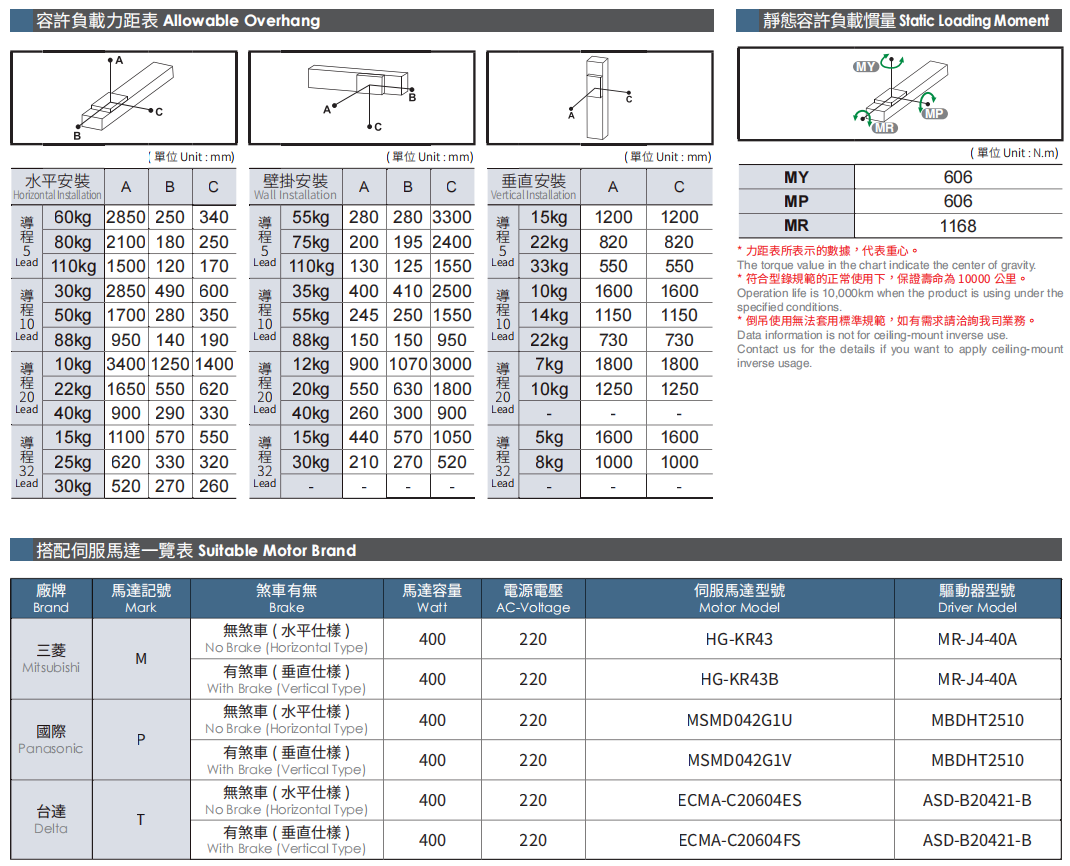Screen dimensions: 1070x866
Task: Click the MR value 1168 cell
Action: [x=957, y=226]
